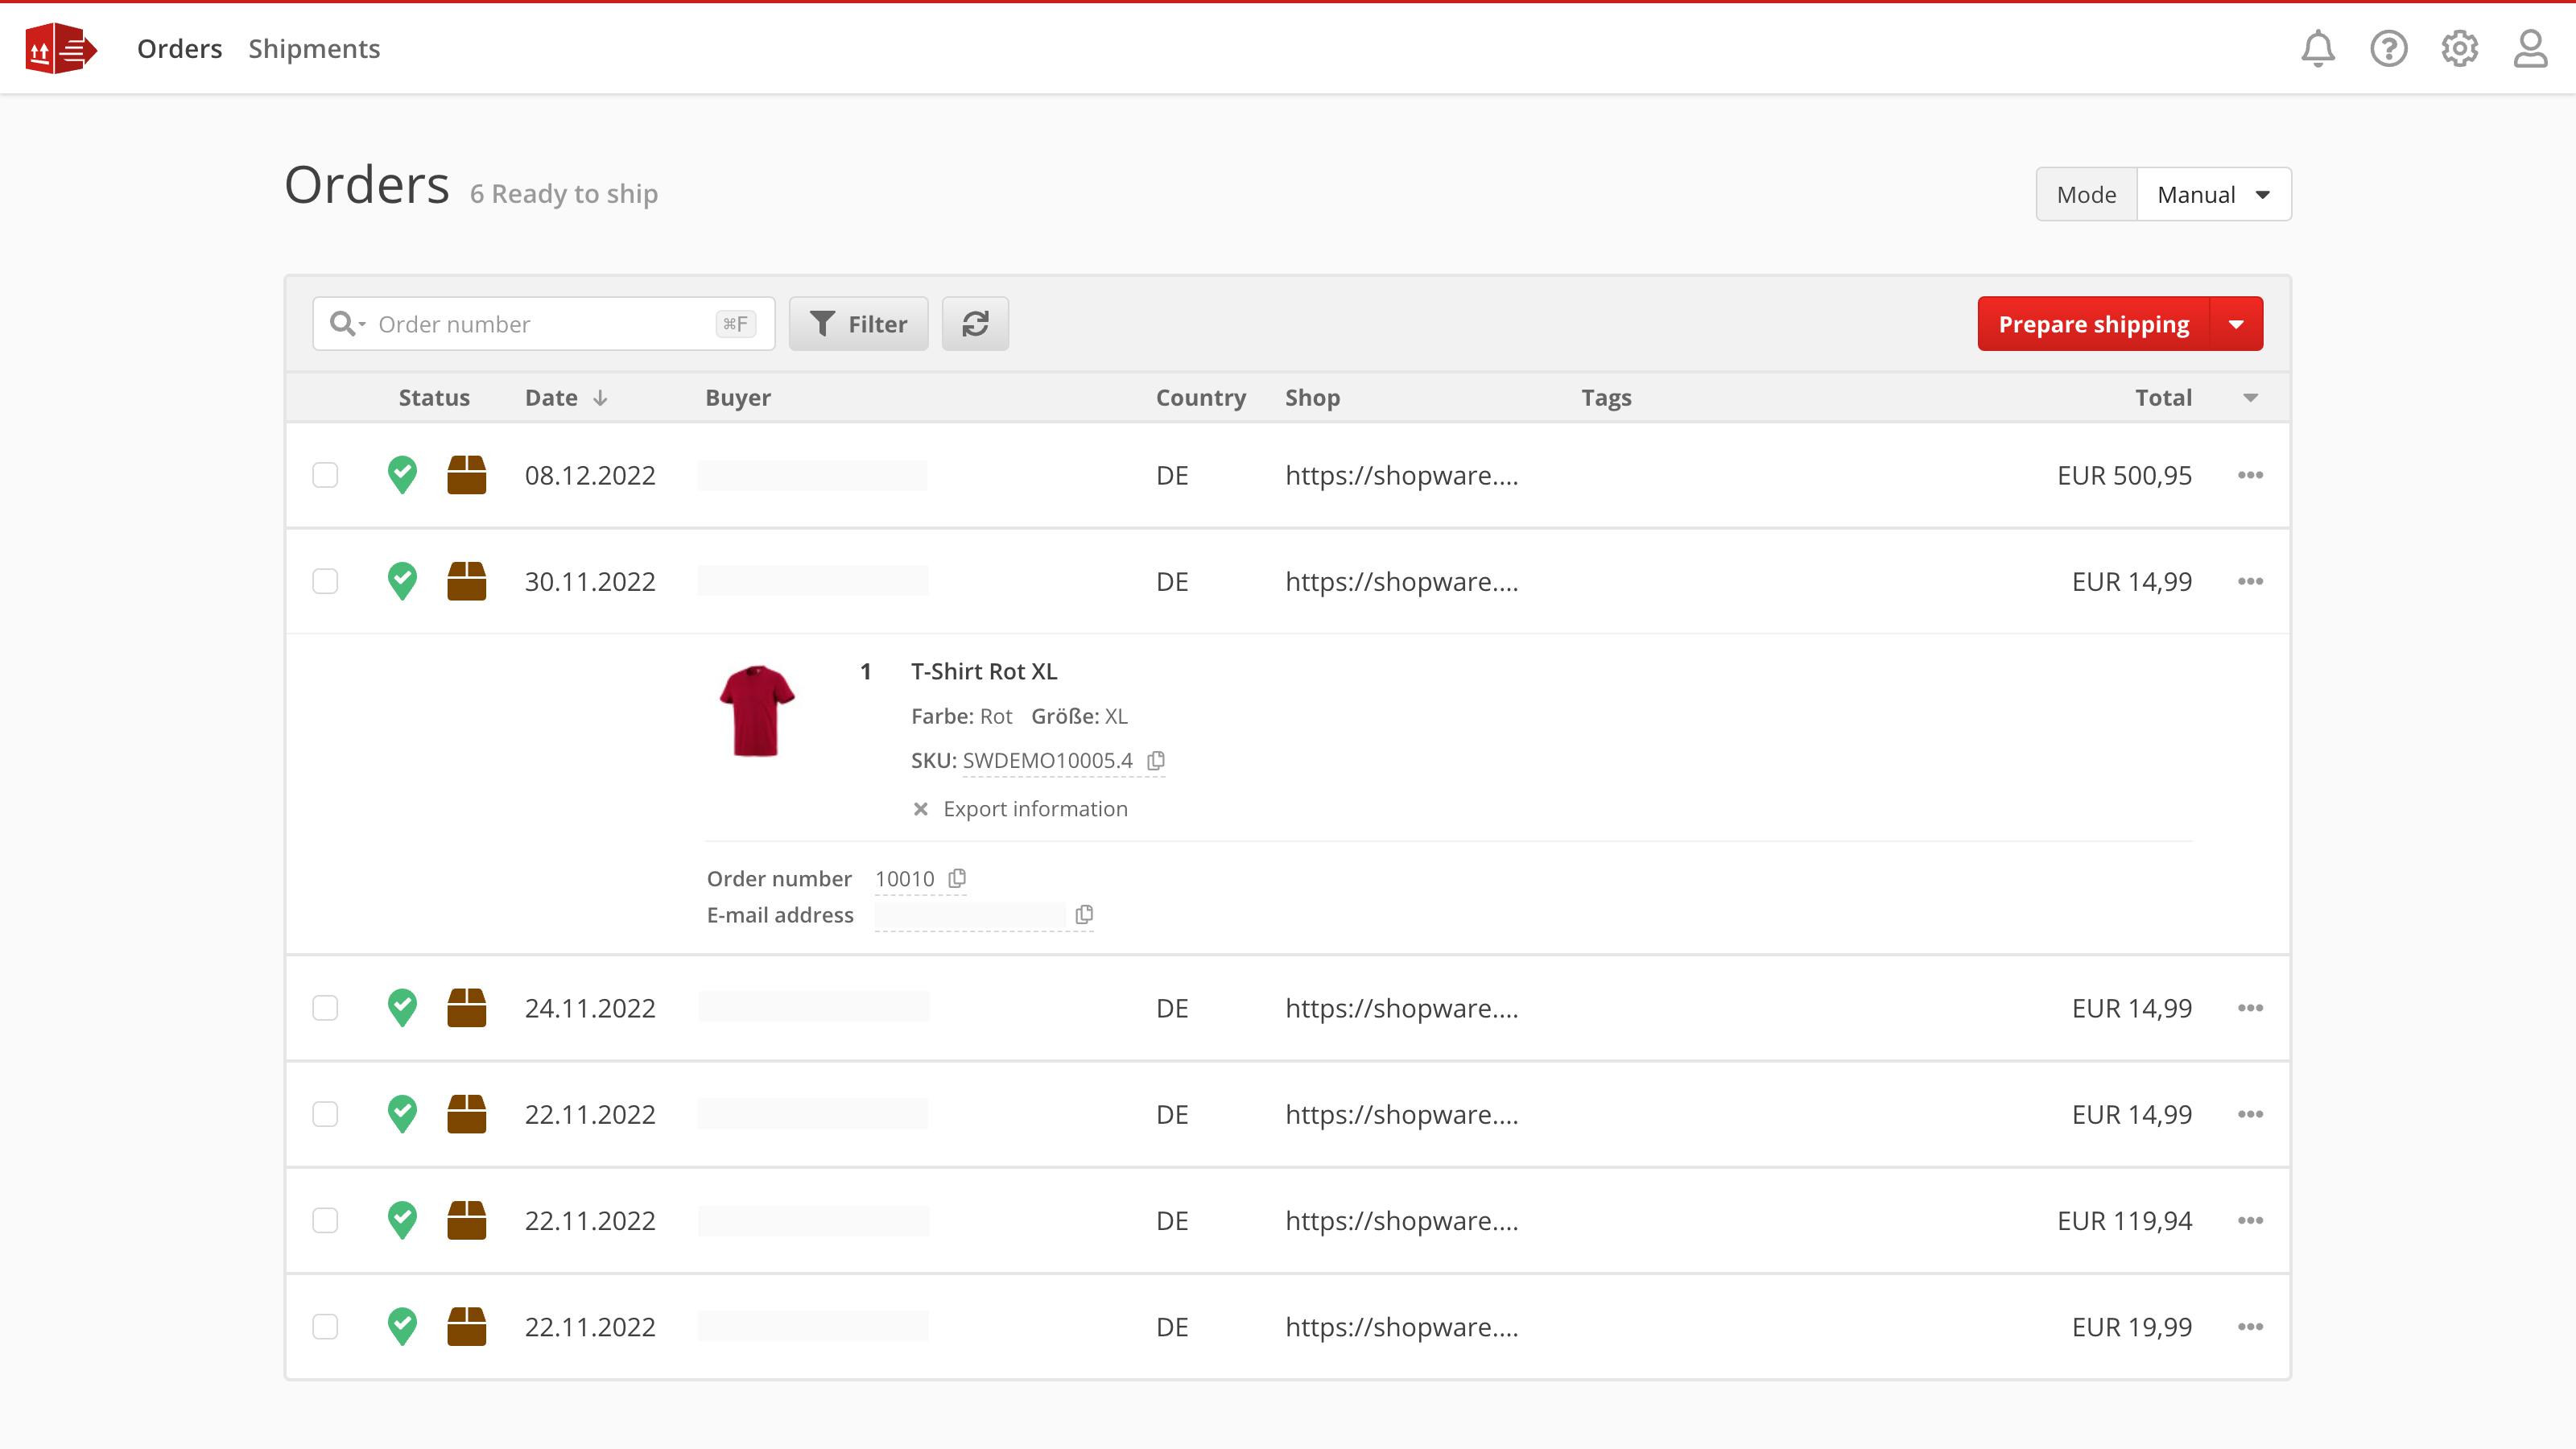Open the Filter button
The width and height of the screenshot is (2576, 1449).
[858, 323]
